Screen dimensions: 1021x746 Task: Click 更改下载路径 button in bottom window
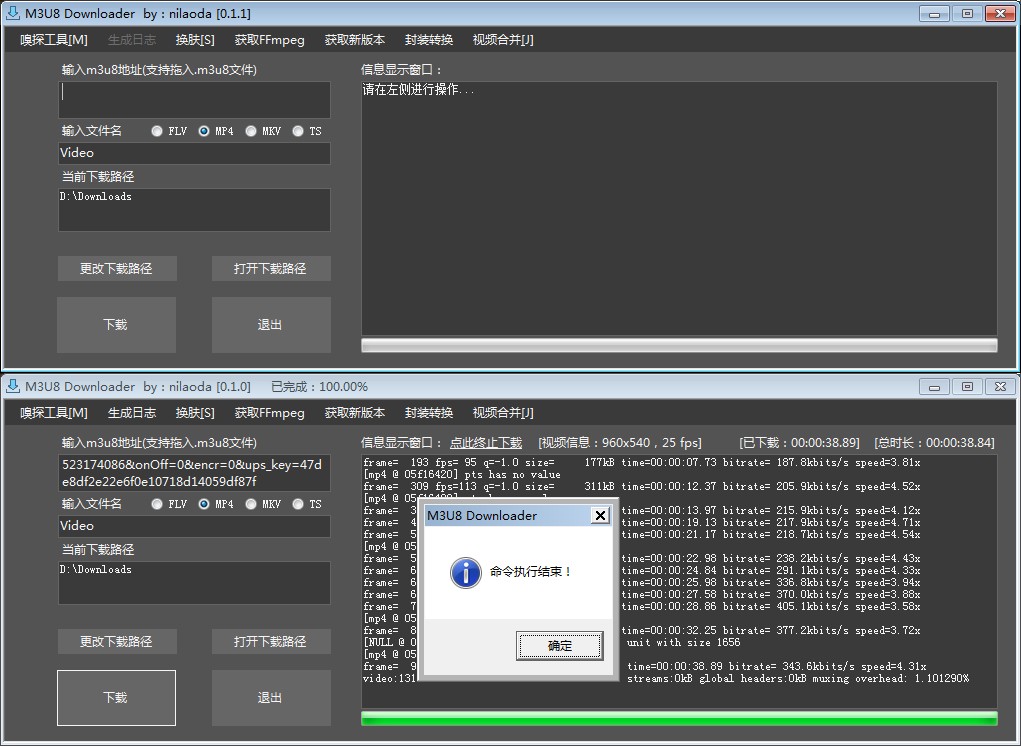click(117, 642)
